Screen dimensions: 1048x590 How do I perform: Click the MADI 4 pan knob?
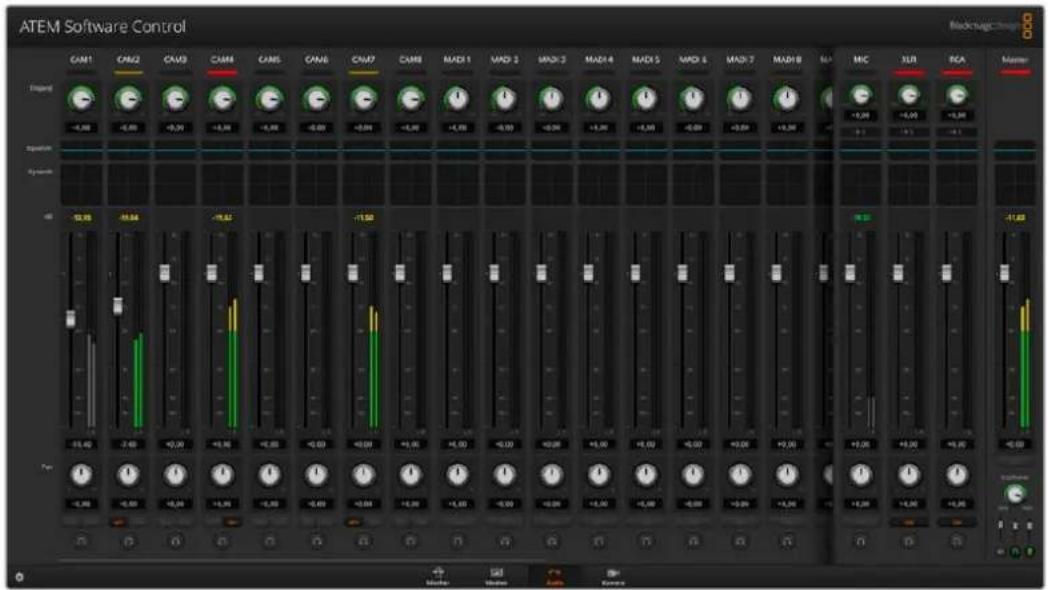(x=599, y=475)
